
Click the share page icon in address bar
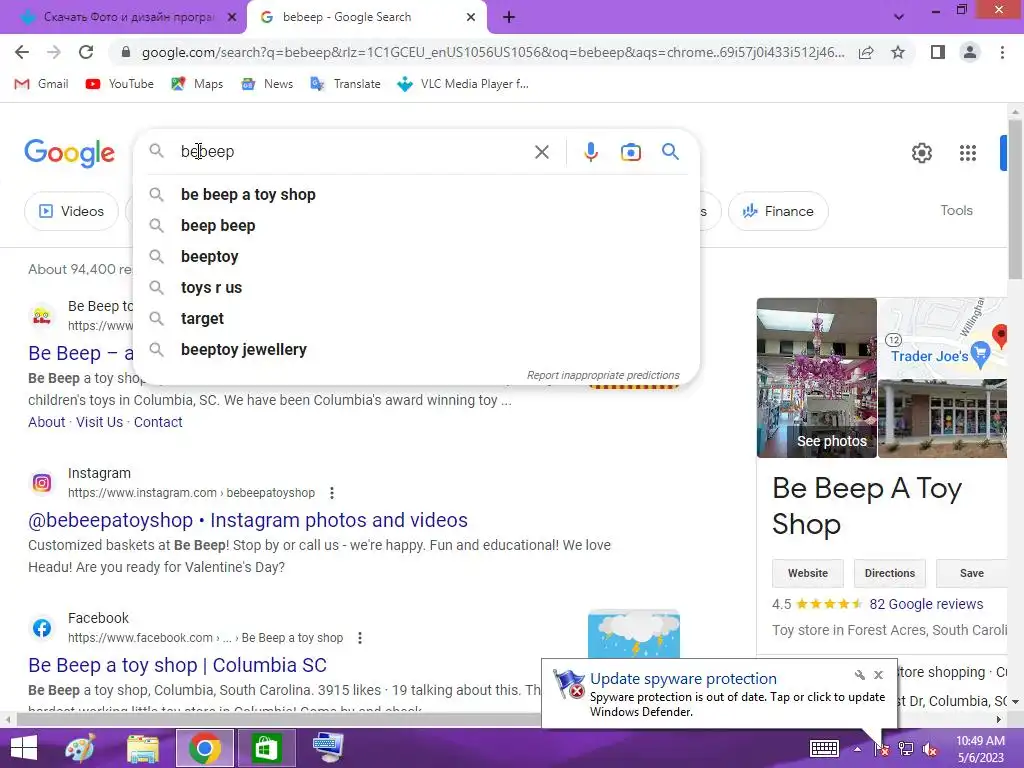point(866,52)
